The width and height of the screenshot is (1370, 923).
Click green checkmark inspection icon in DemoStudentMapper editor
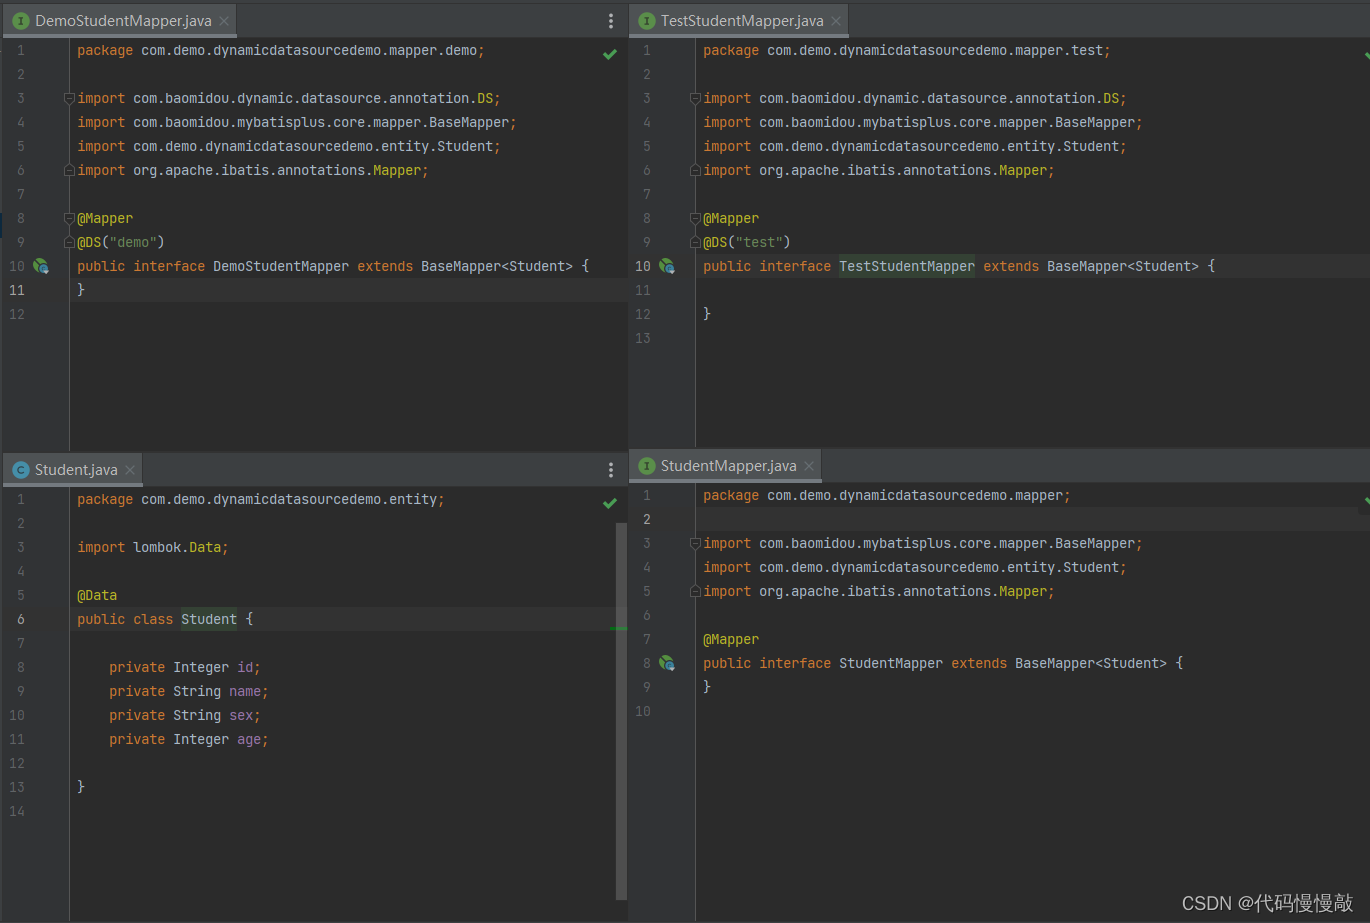(x=610, y=54)
